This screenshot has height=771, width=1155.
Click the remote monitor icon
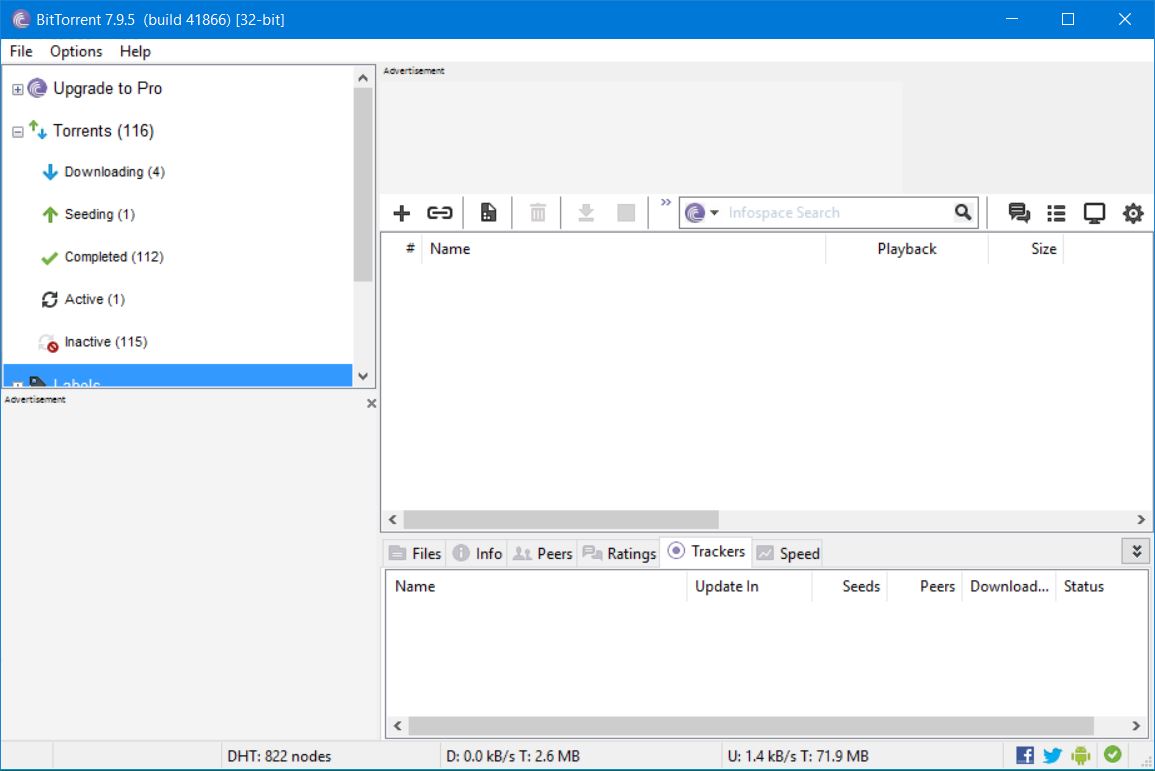(1095, 213)
